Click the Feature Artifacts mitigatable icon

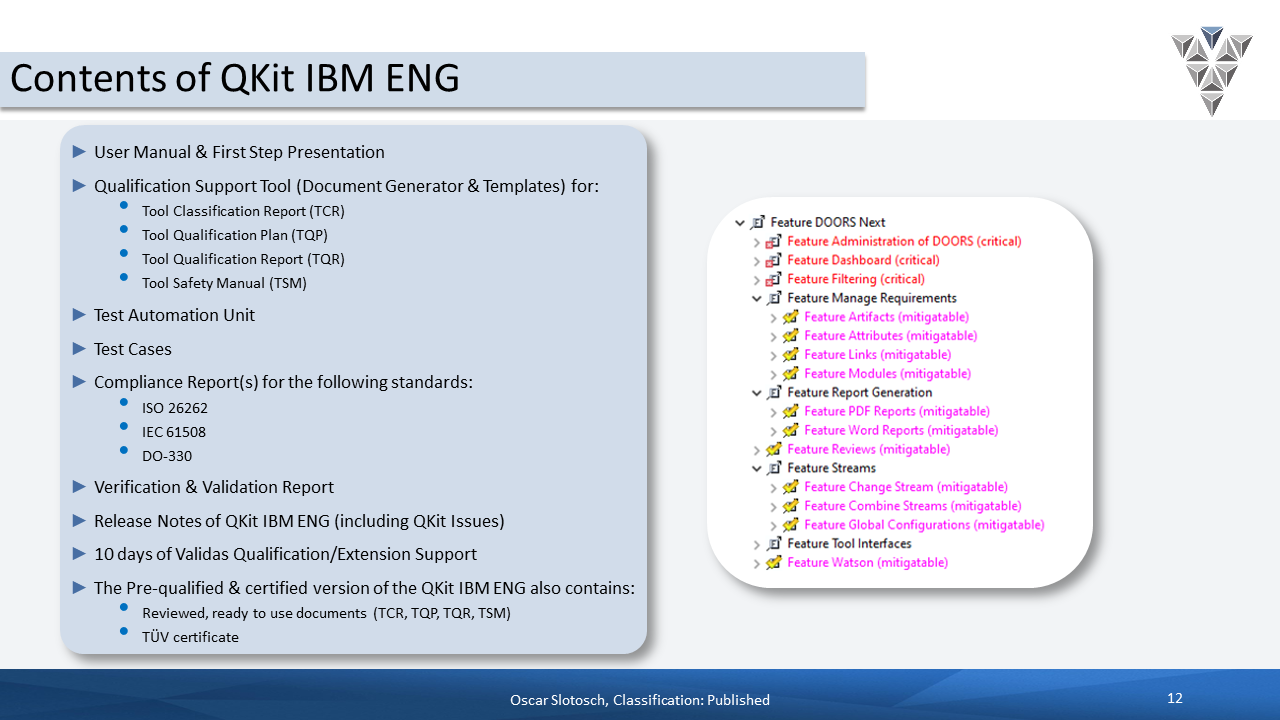[791, 317]
